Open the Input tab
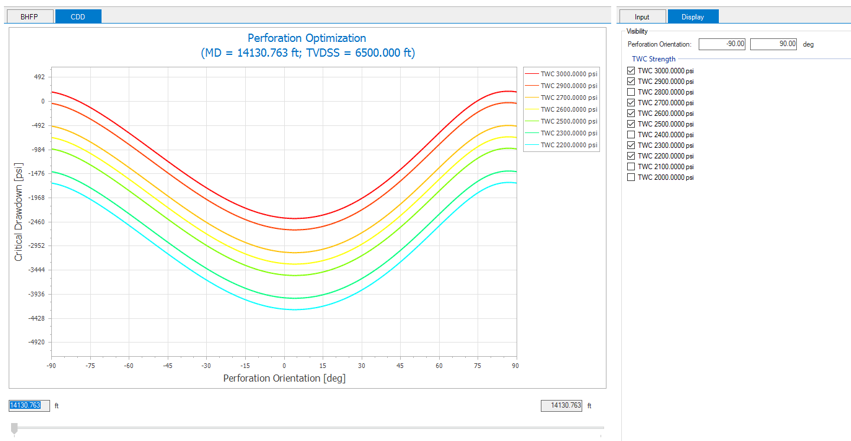Screen dimensions: 851x441 (x=642, y=17)
